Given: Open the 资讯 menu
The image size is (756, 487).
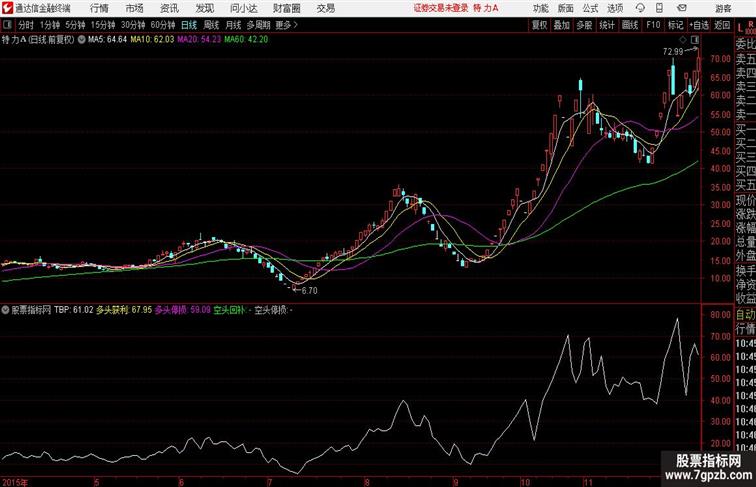Looking at the screenshot, I should [169, 8].
